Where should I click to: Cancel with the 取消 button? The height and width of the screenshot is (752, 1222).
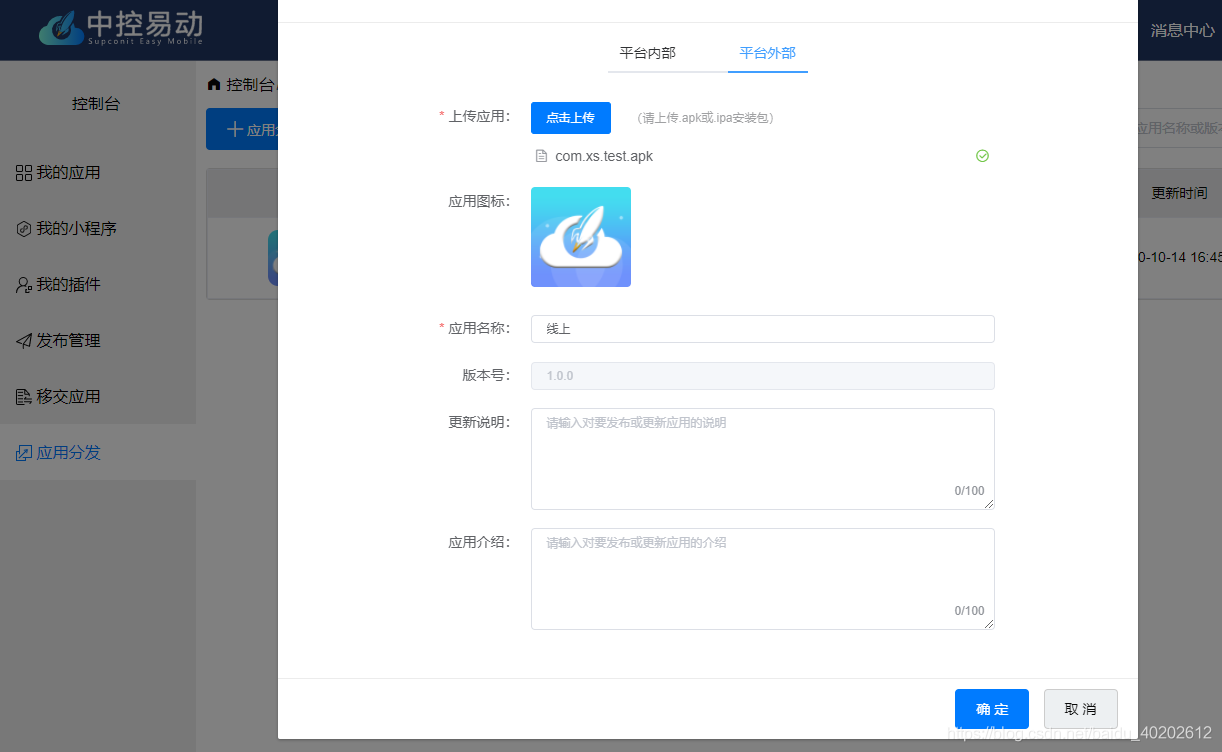1081,709
